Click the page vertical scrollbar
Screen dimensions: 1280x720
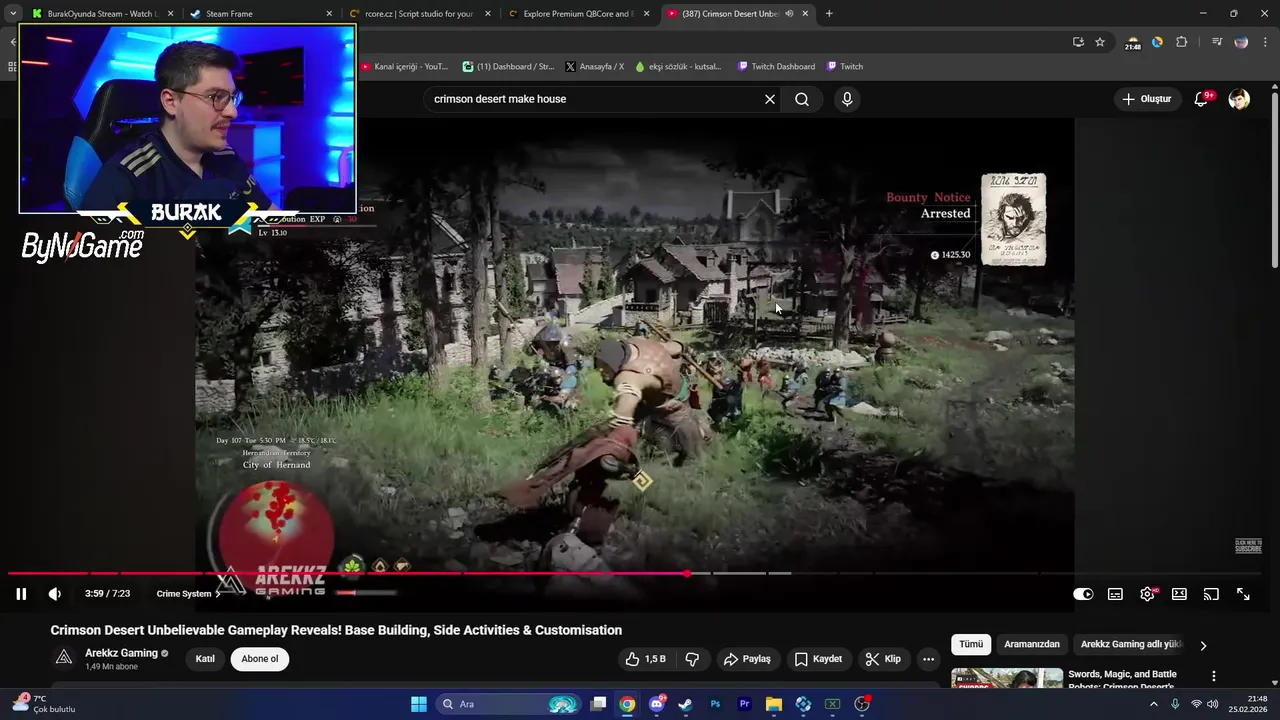click(x=1274, y=178)
